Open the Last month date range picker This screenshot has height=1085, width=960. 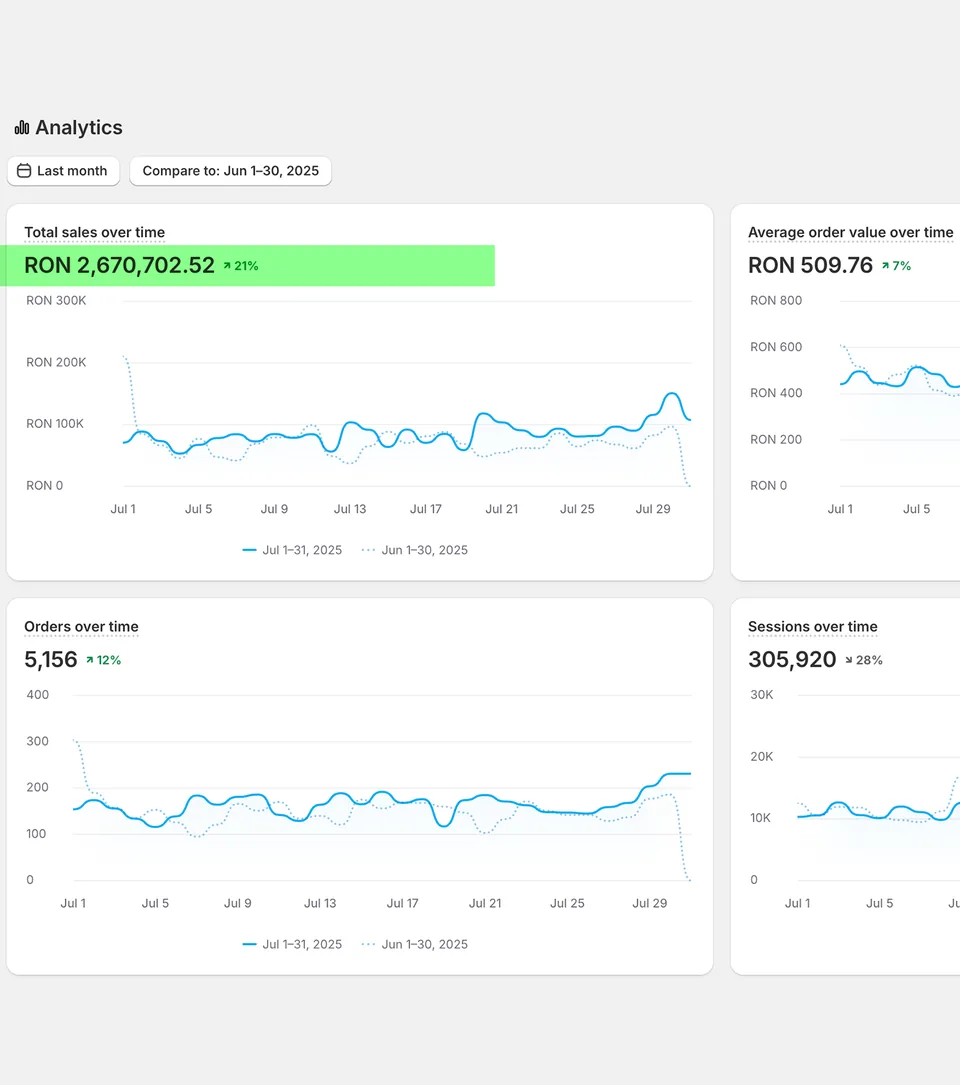coord(63,171)
